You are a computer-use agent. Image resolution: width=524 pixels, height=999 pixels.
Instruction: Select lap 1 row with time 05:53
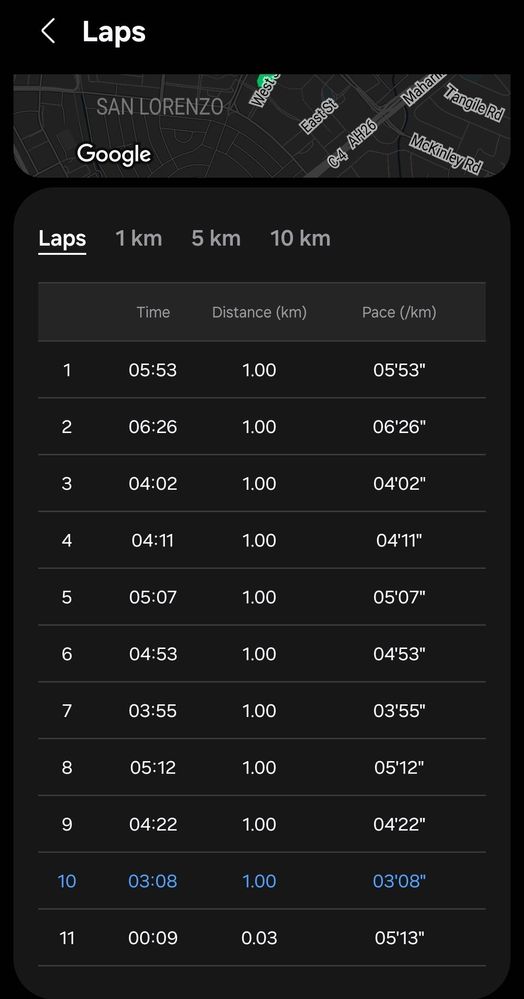click(x=262, y=370)
